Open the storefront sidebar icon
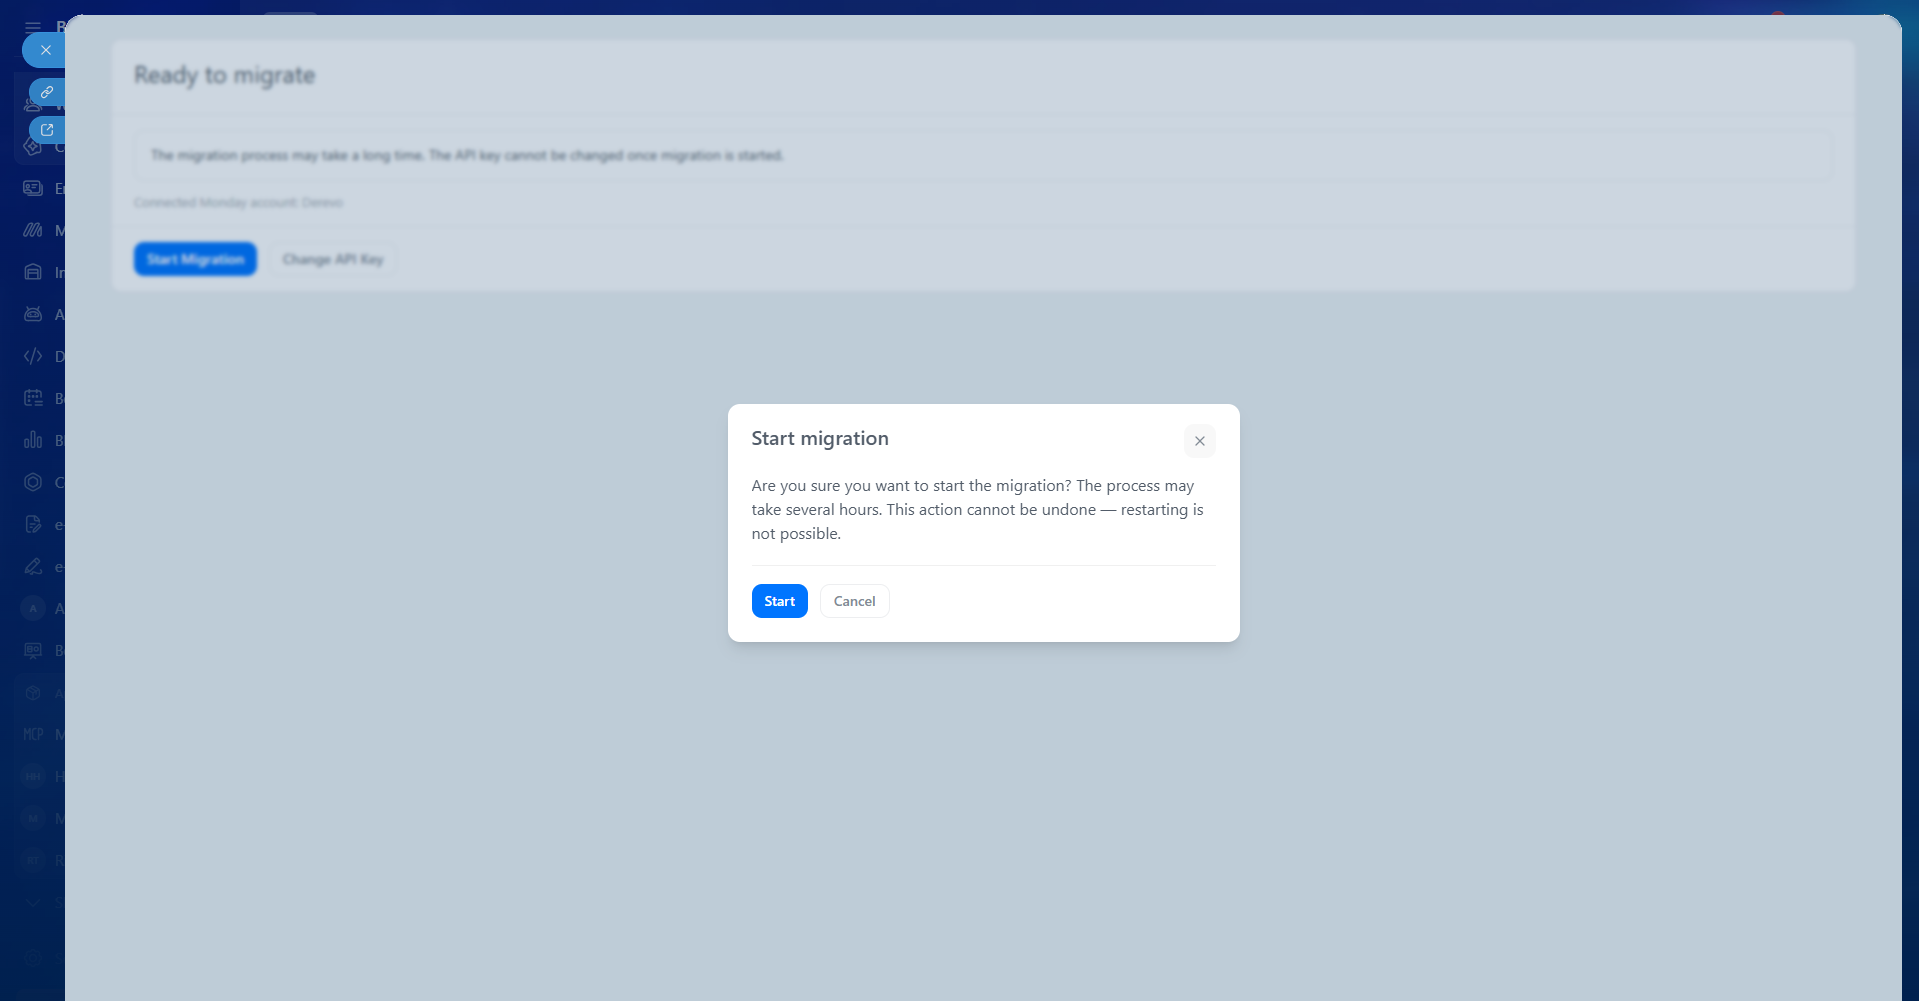This screenshot has height=1001, width=1919. click(x=33, y=272)
